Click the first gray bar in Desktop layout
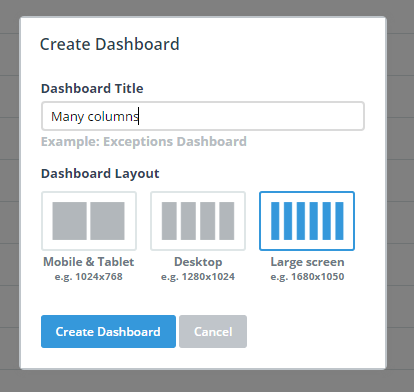The width and height of the screenshot is (414, 392). (x=169, y=221)
